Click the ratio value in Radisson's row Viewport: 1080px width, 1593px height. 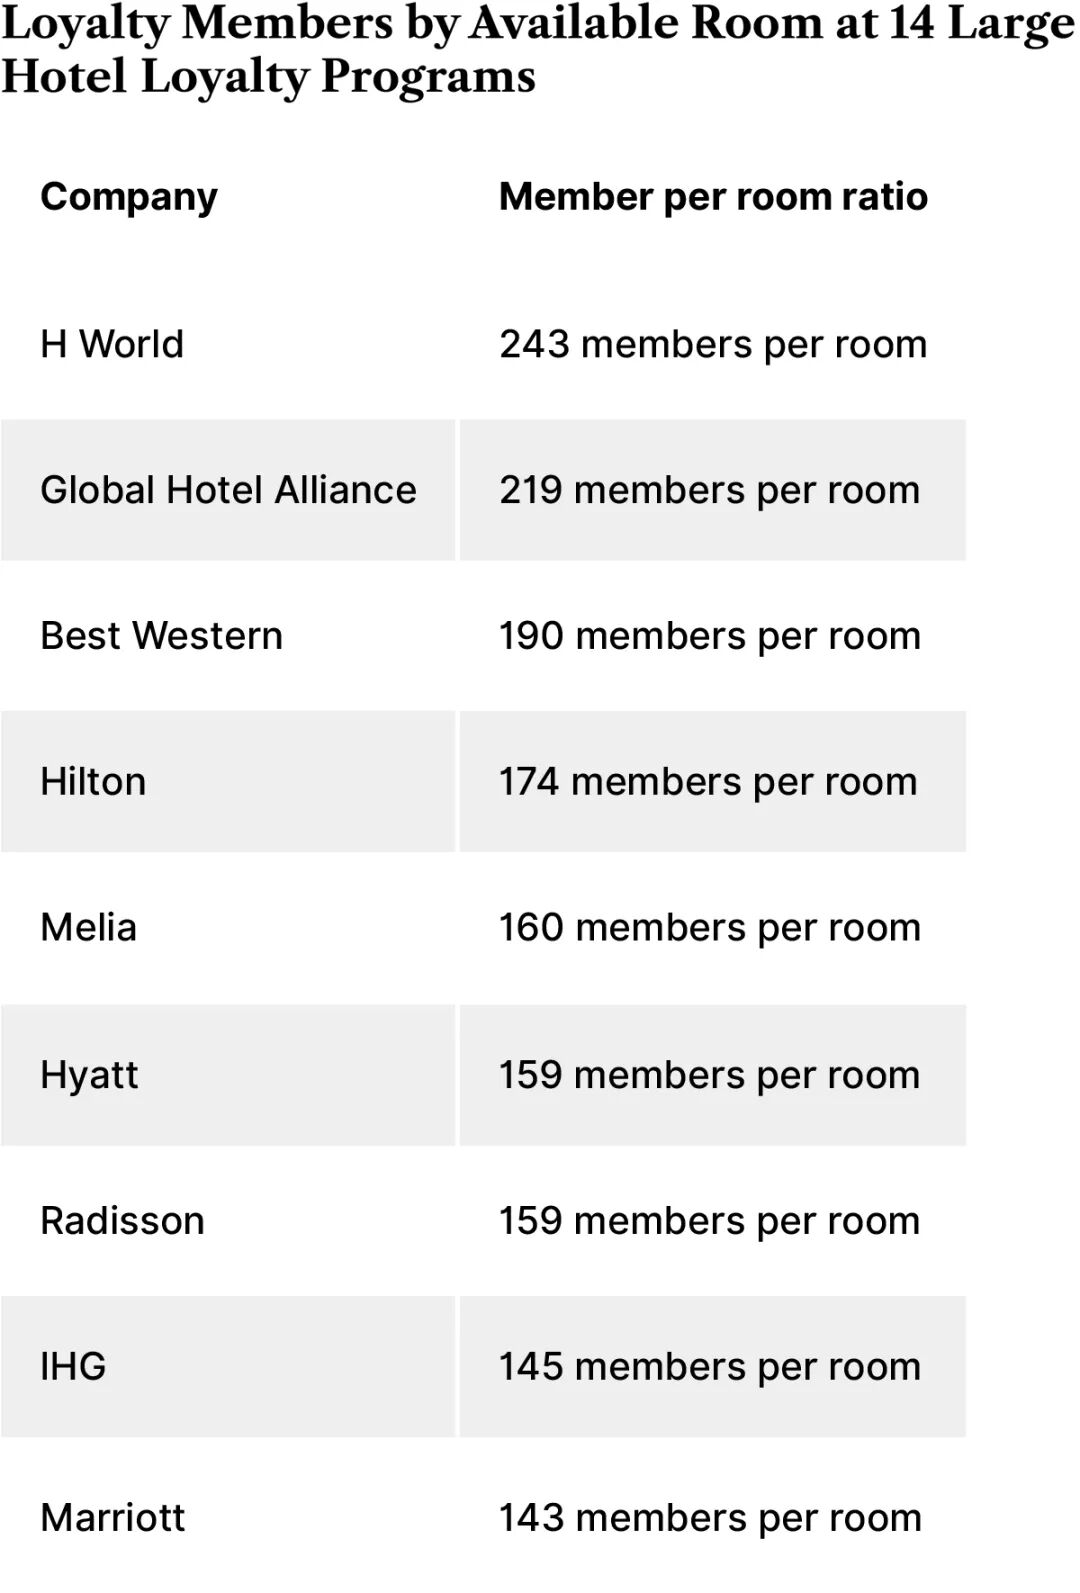pos(709,1221)
